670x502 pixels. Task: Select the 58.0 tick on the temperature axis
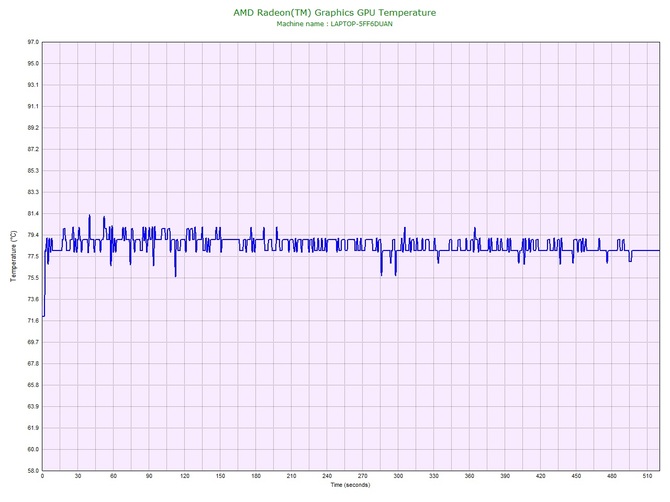coord(32,470)
